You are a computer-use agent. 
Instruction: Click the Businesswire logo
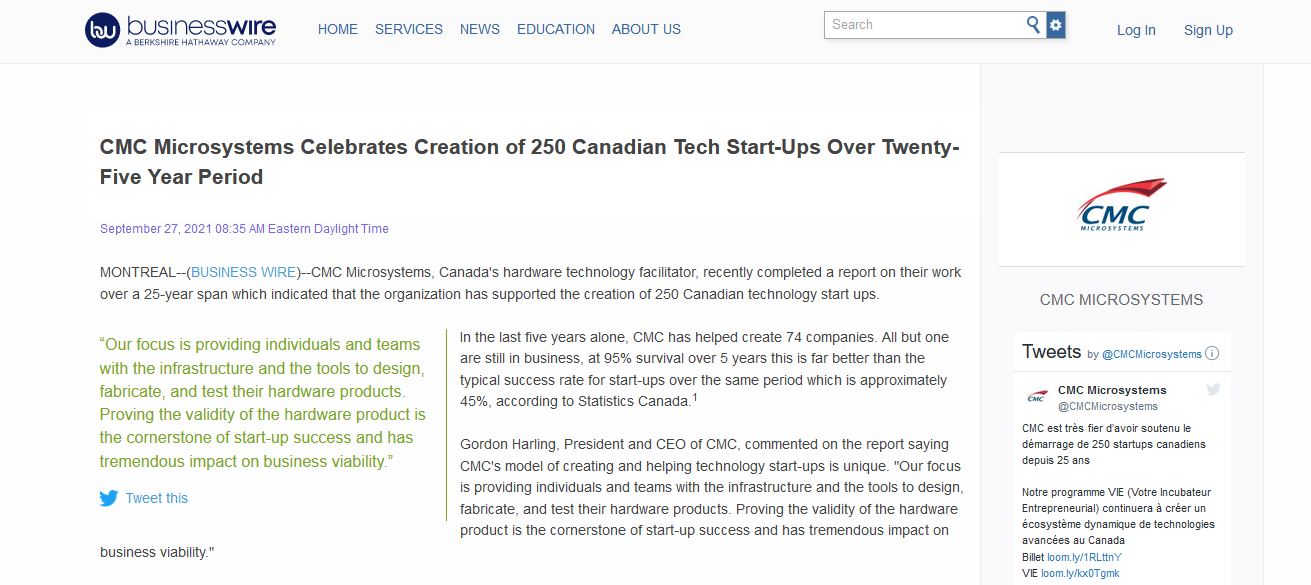180,29
